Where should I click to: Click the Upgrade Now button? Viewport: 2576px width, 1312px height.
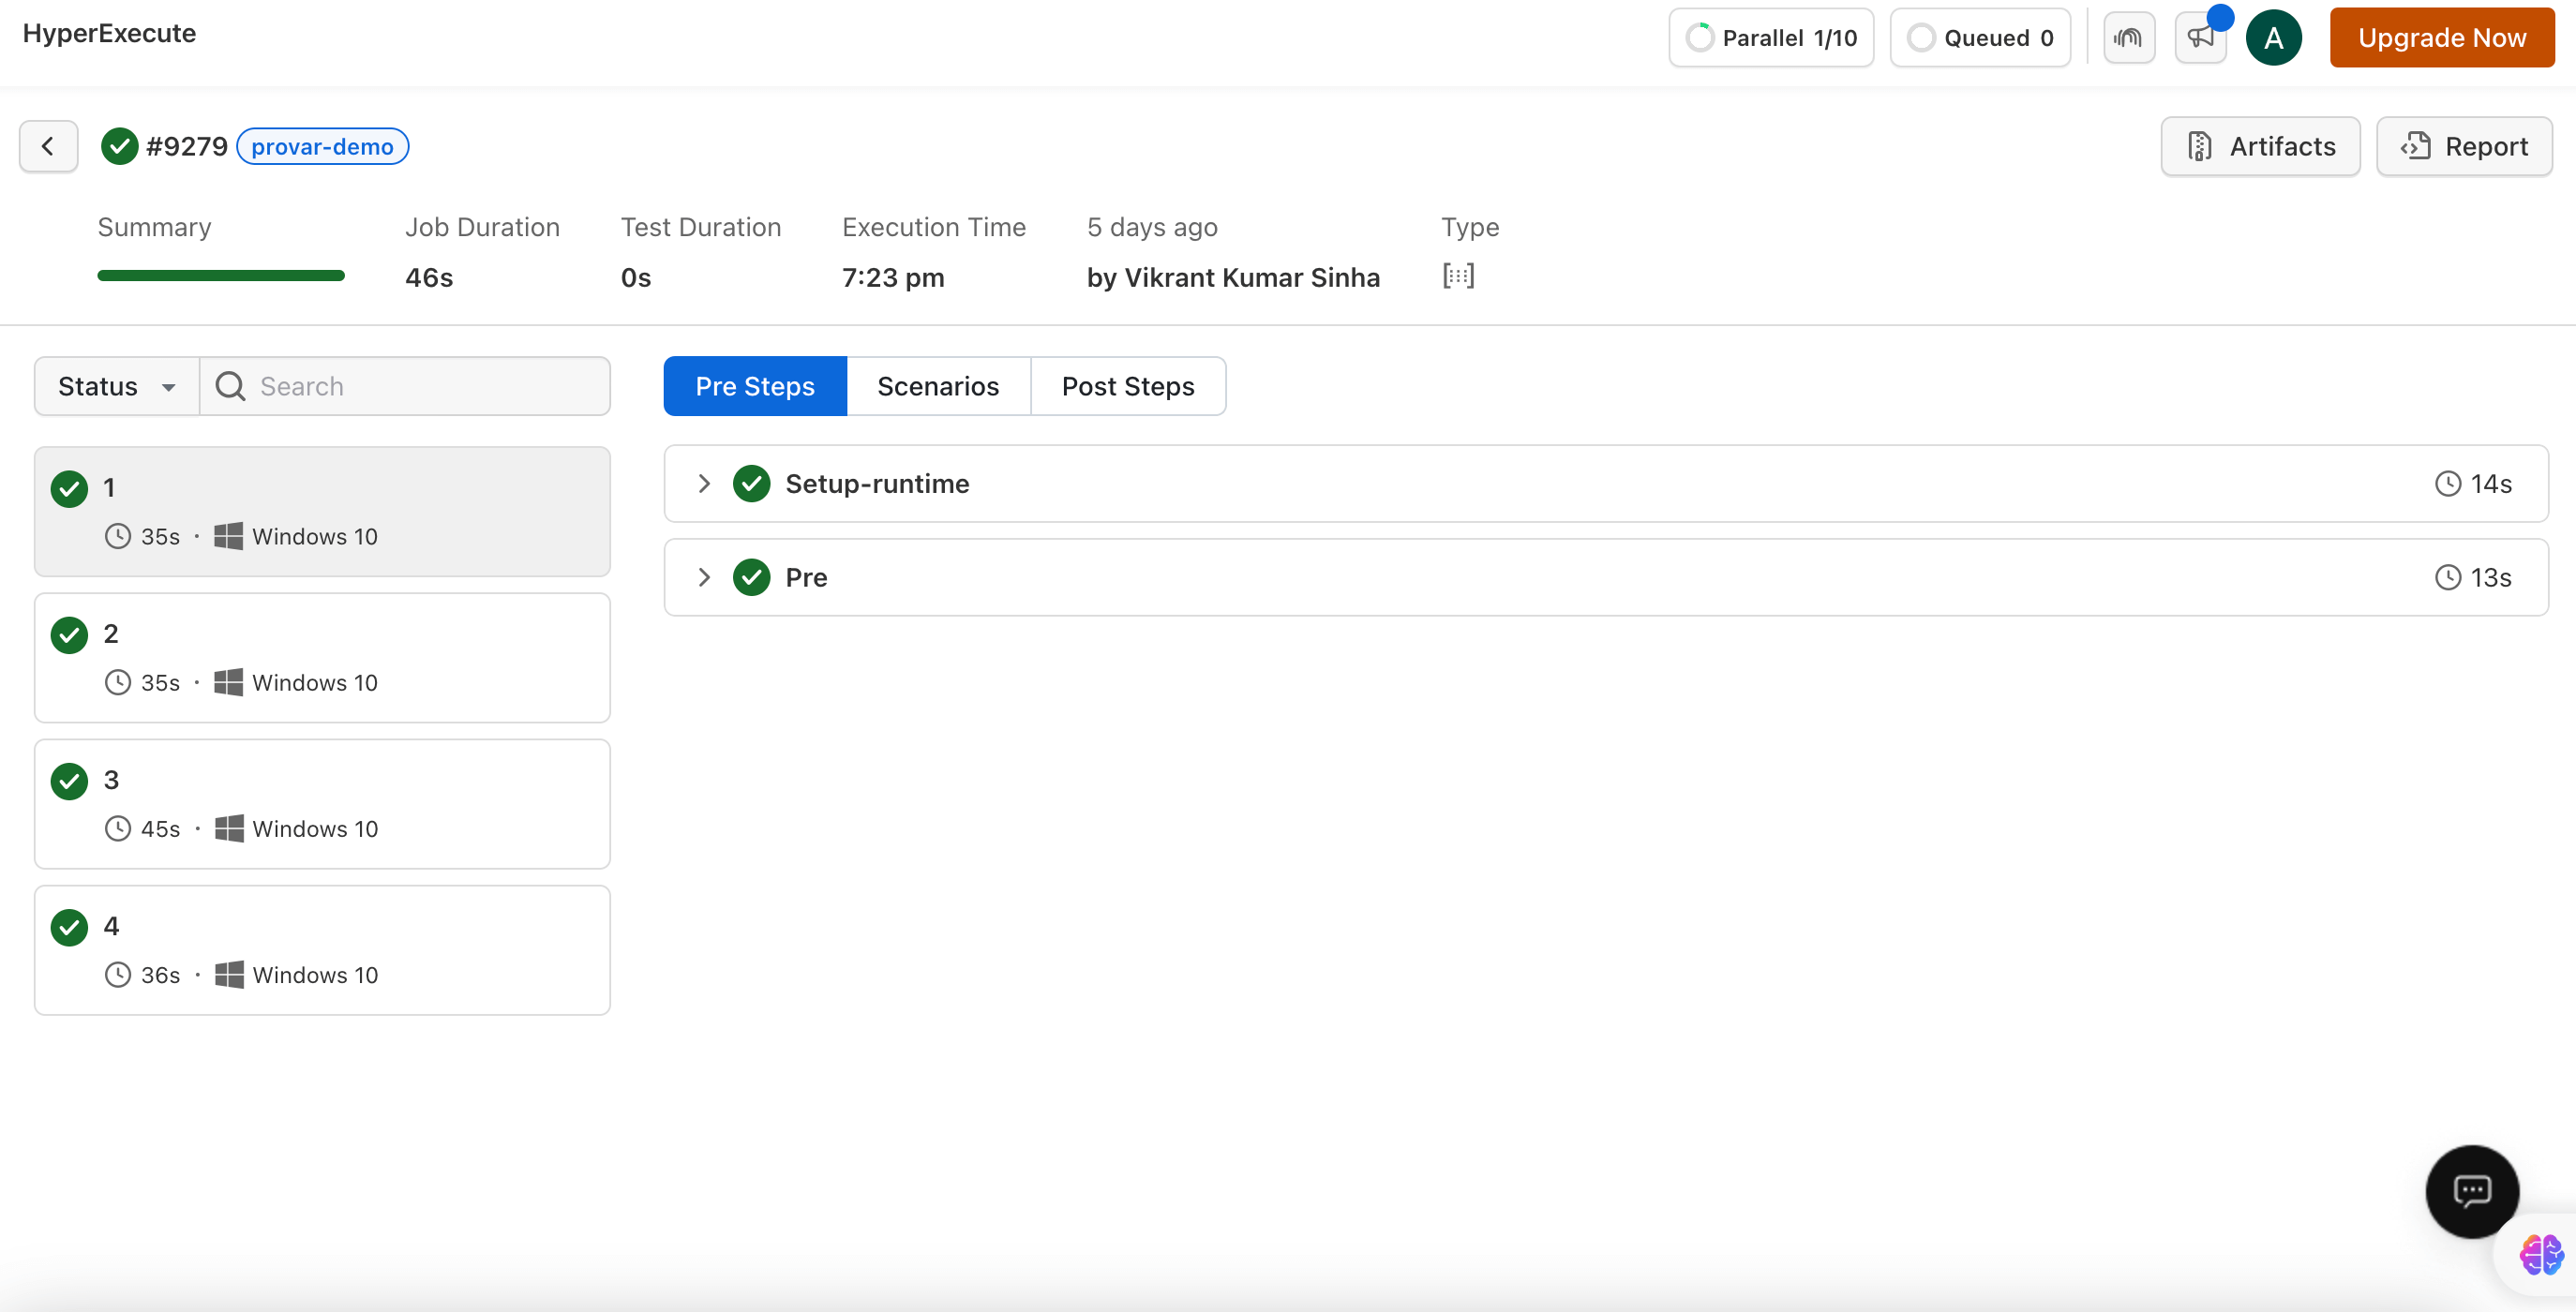2442,36
